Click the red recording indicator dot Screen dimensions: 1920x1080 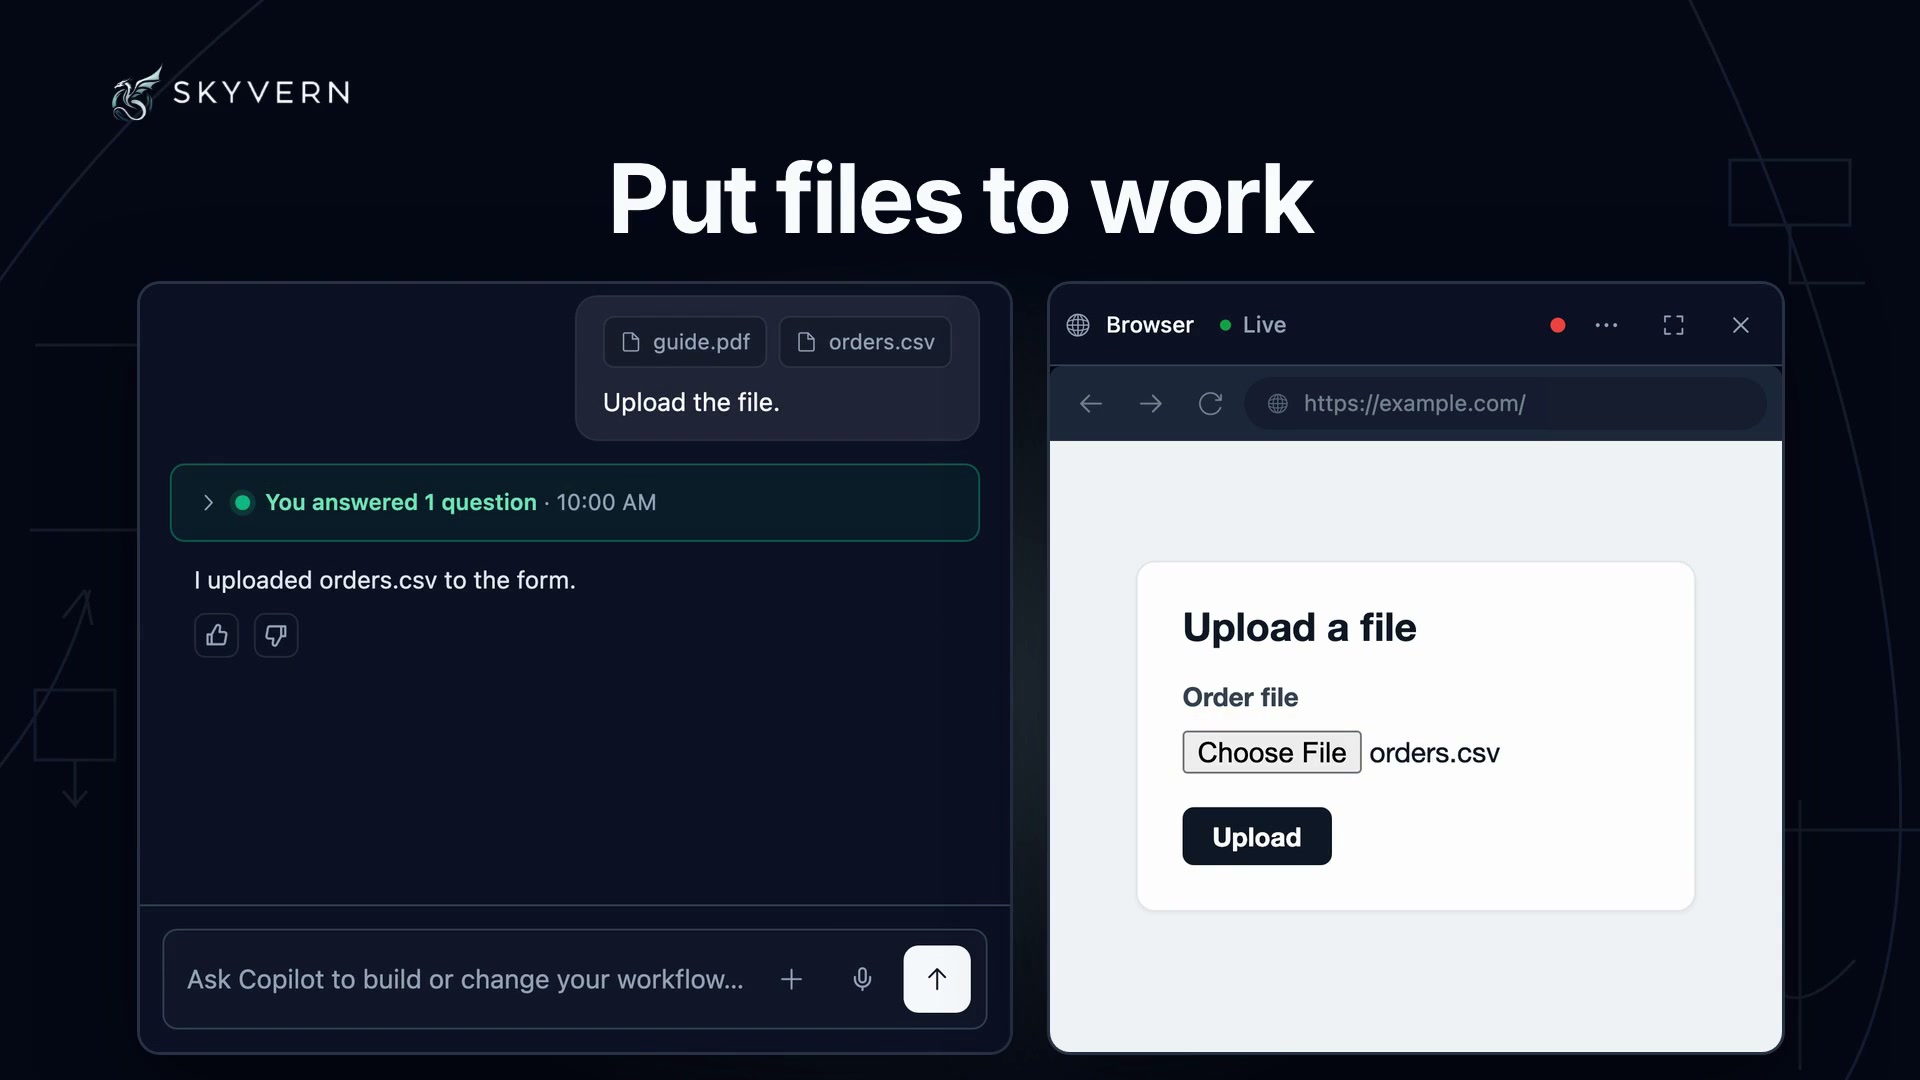click(x=1557, y=325)
